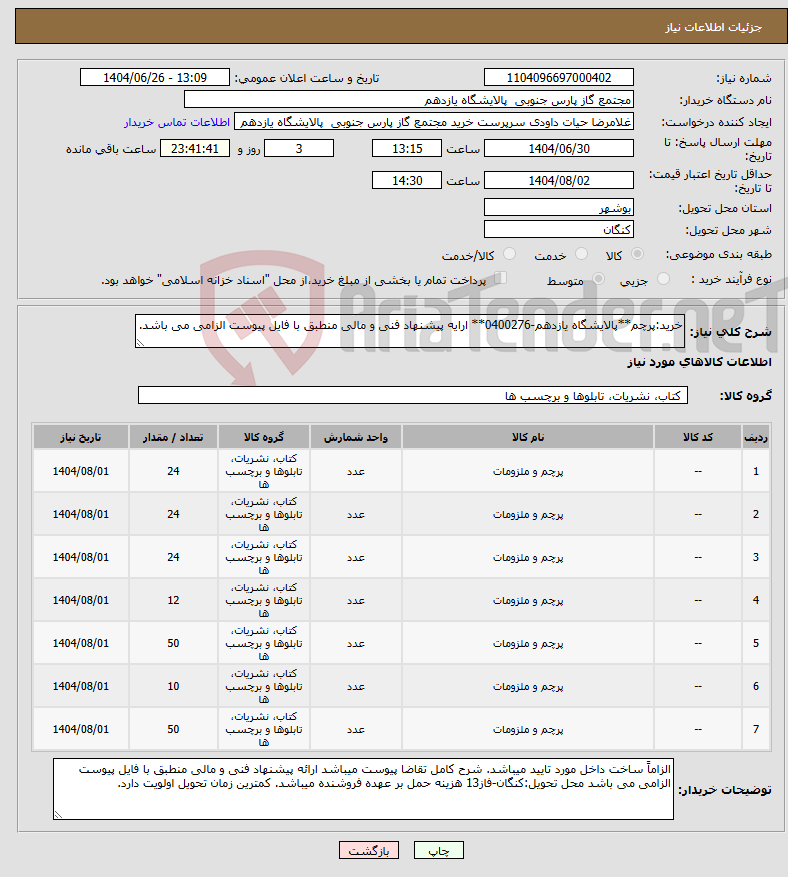Click the remaining days field showing 3
Screen dimensions: 788x877
click(x=299, y=149)
